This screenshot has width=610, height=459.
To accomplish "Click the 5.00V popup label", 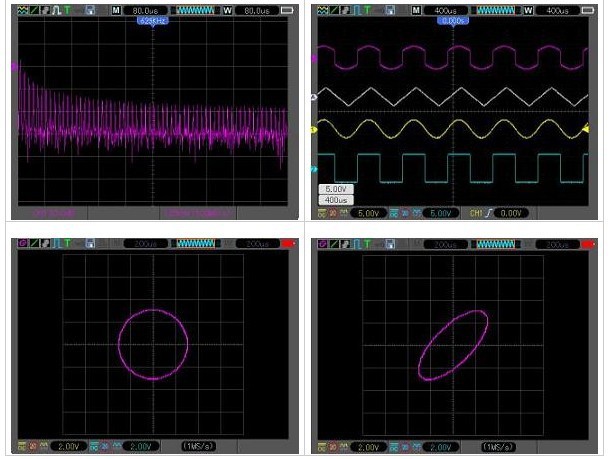I will point(334,188).
